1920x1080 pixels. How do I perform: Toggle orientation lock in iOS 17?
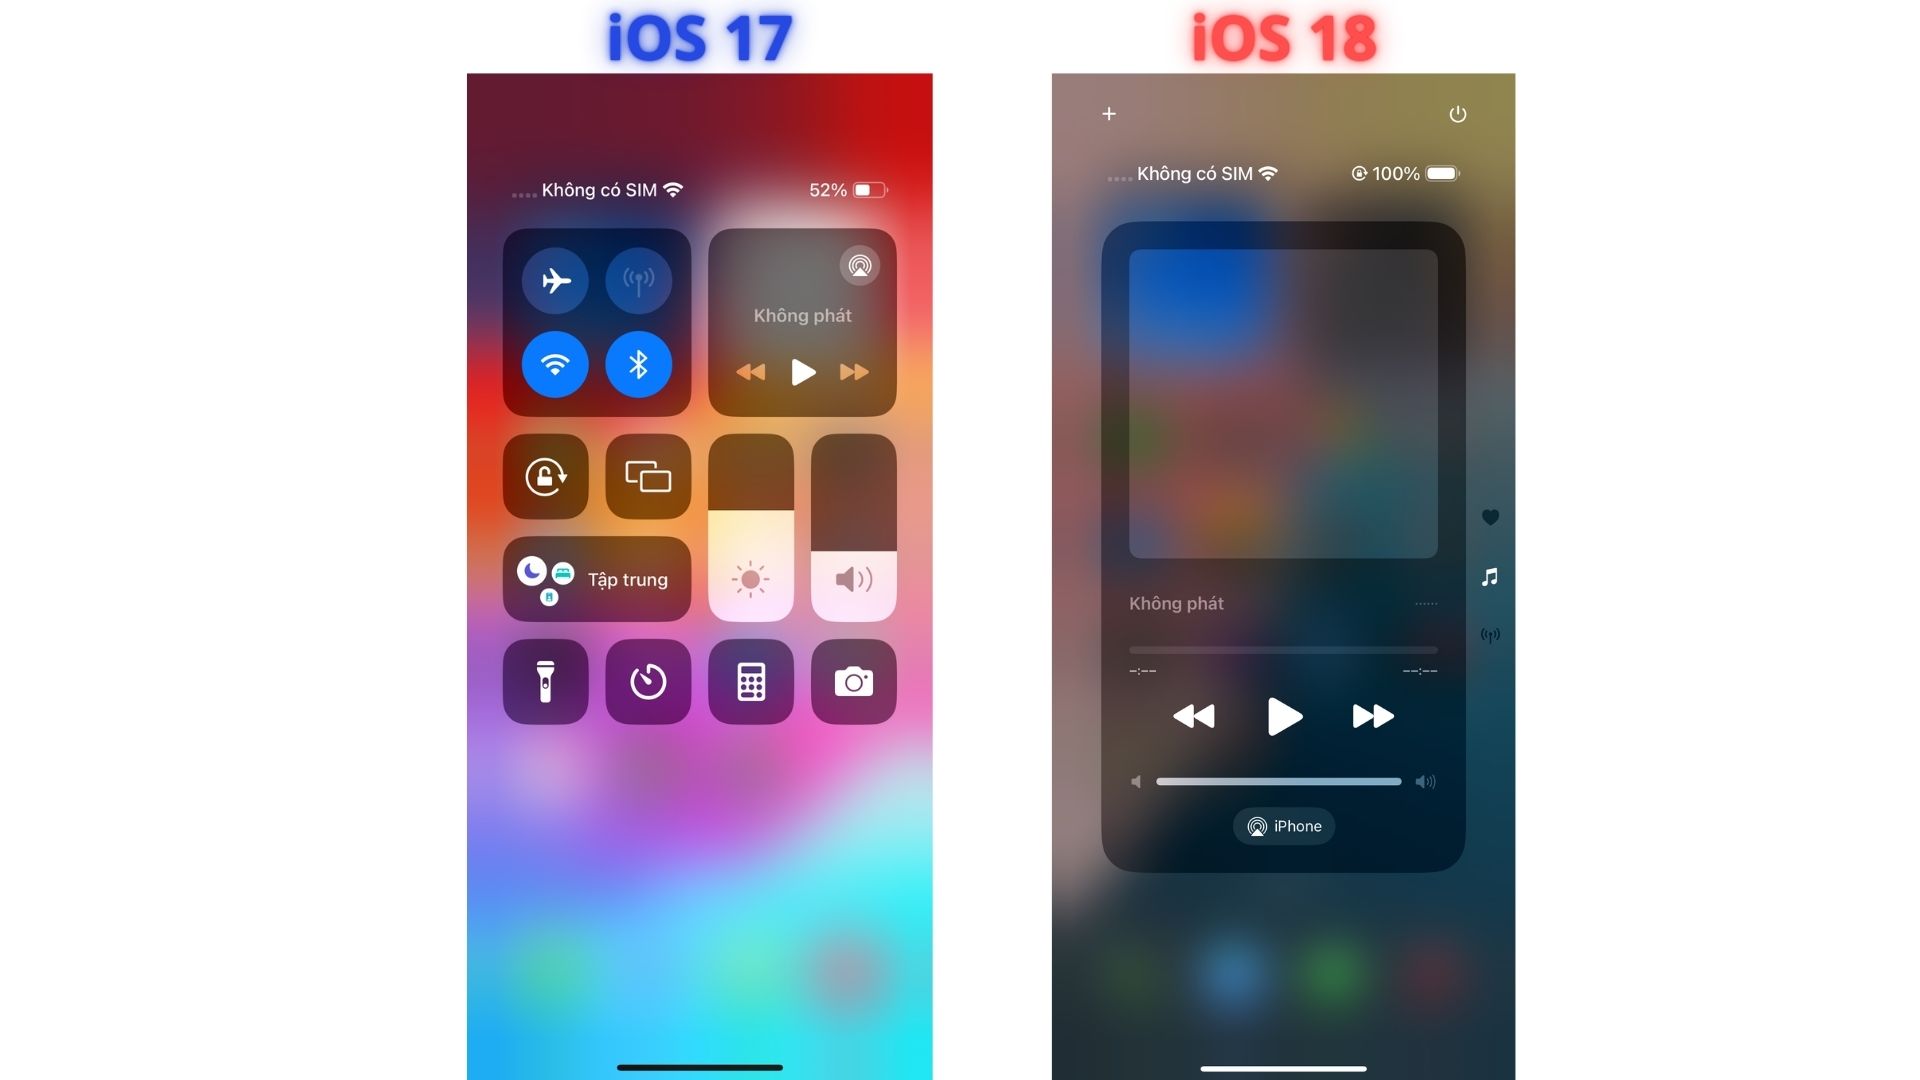(x=549, y=476)
